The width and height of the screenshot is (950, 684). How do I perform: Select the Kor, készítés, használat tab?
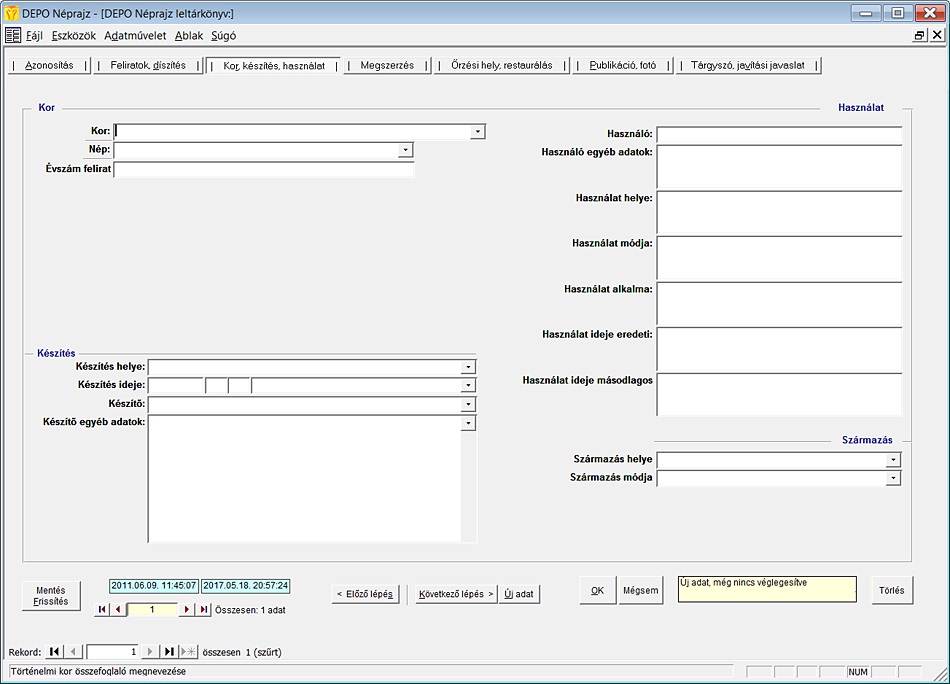click(274, 65)
